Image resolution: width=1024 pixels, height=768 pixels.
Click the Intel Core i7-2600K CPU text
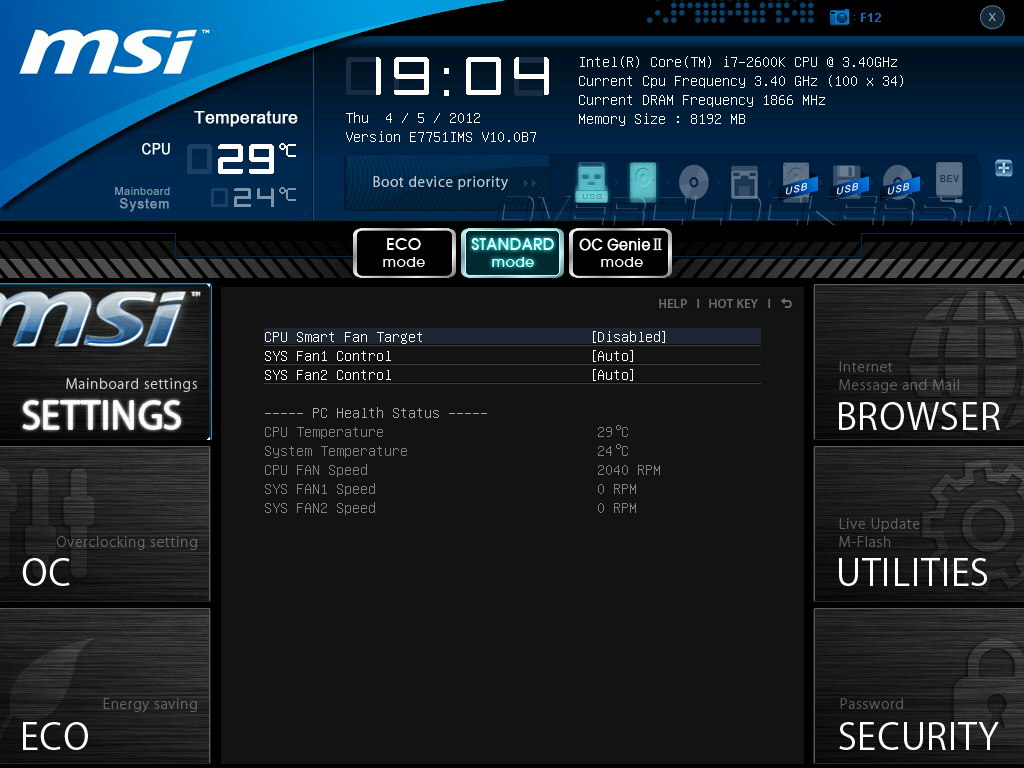pos(738,62)
